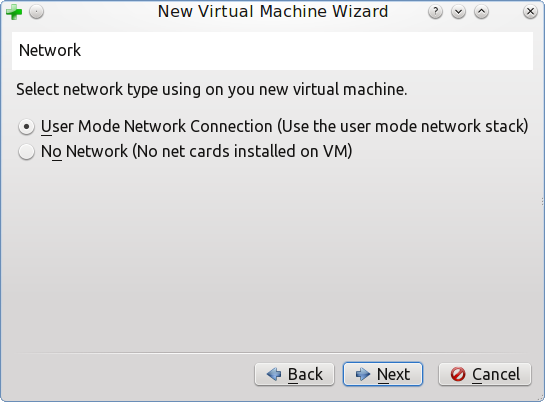Viewport: 545px width, 402px height.
Task: Click the white Network page header
Action: pyautogui.click(x=272, y=51)
